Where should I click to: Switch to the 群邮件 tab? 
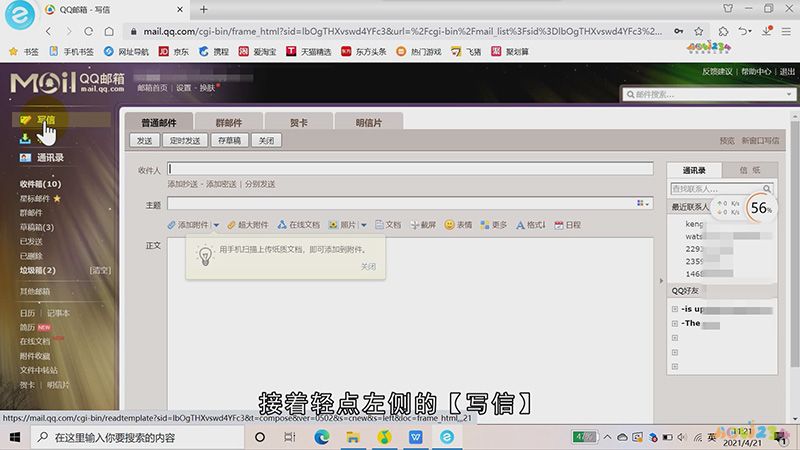229,122
